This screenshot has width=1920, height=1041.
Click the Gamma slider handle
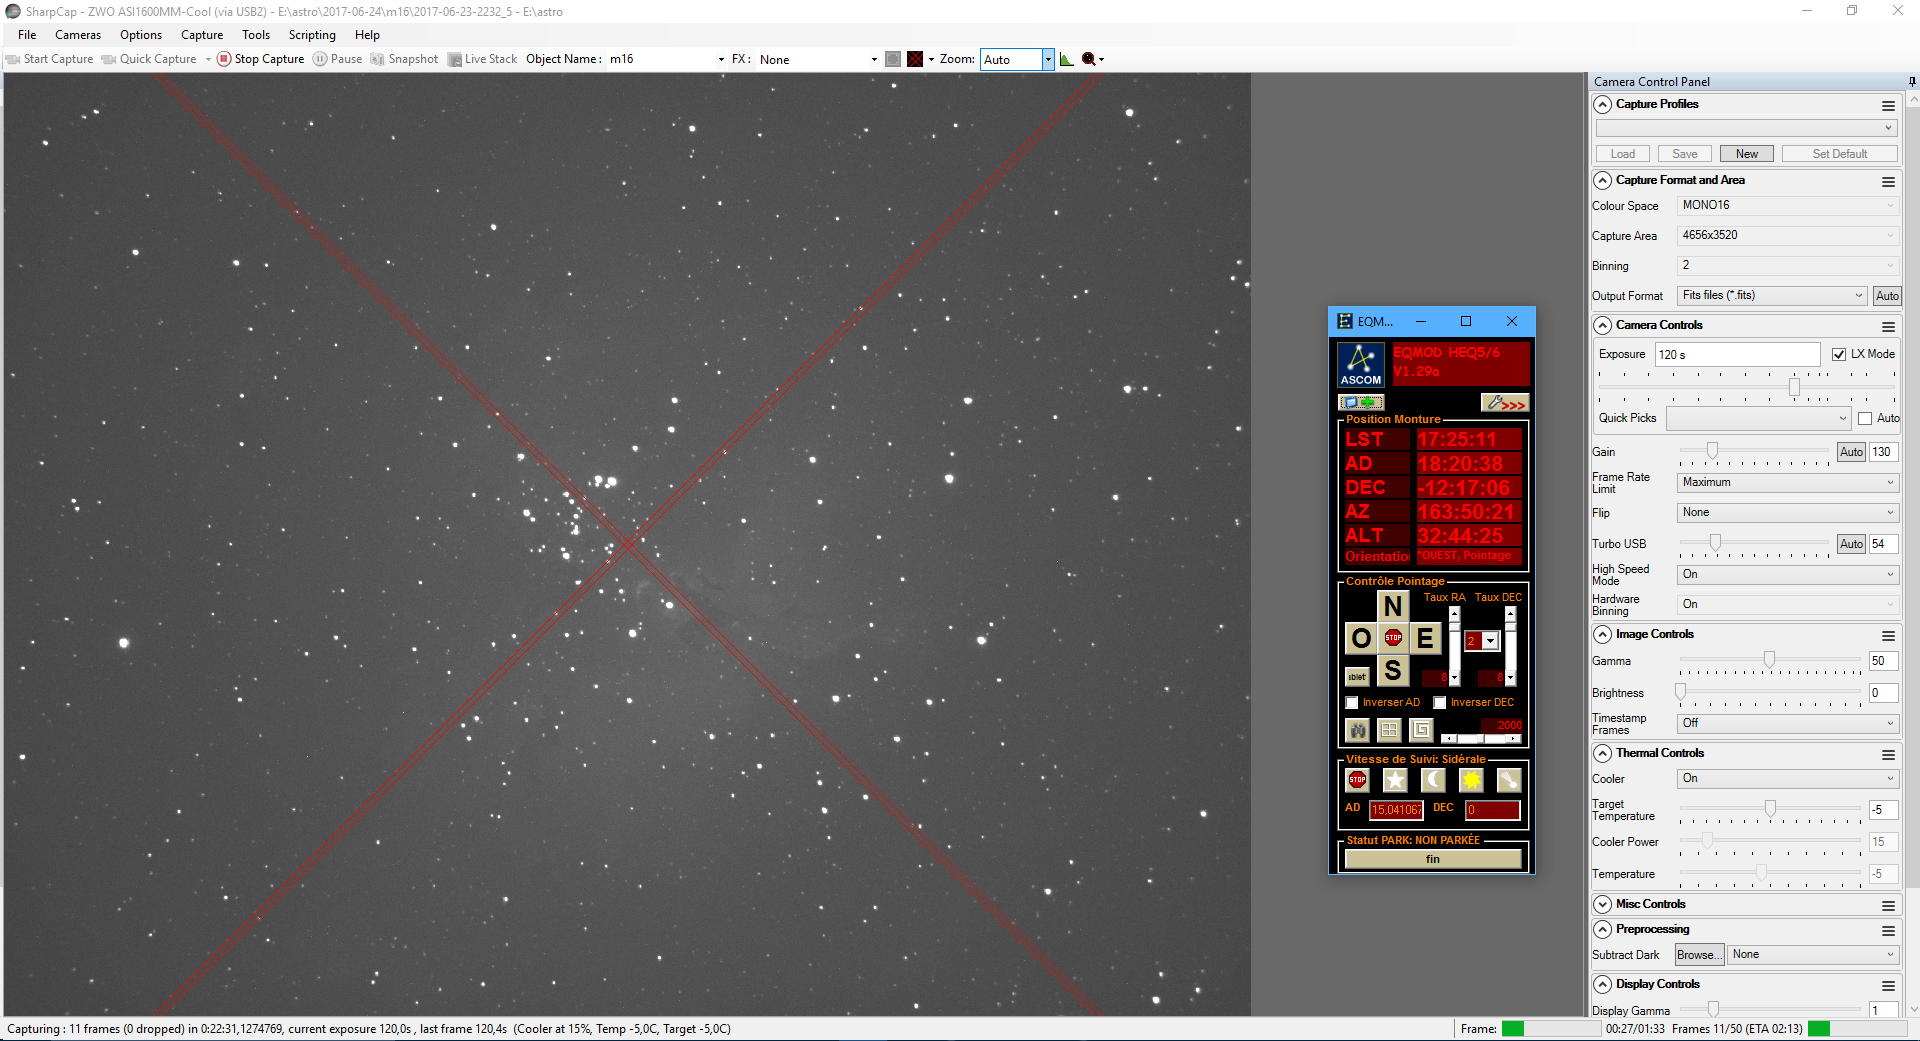[1769, 660]
